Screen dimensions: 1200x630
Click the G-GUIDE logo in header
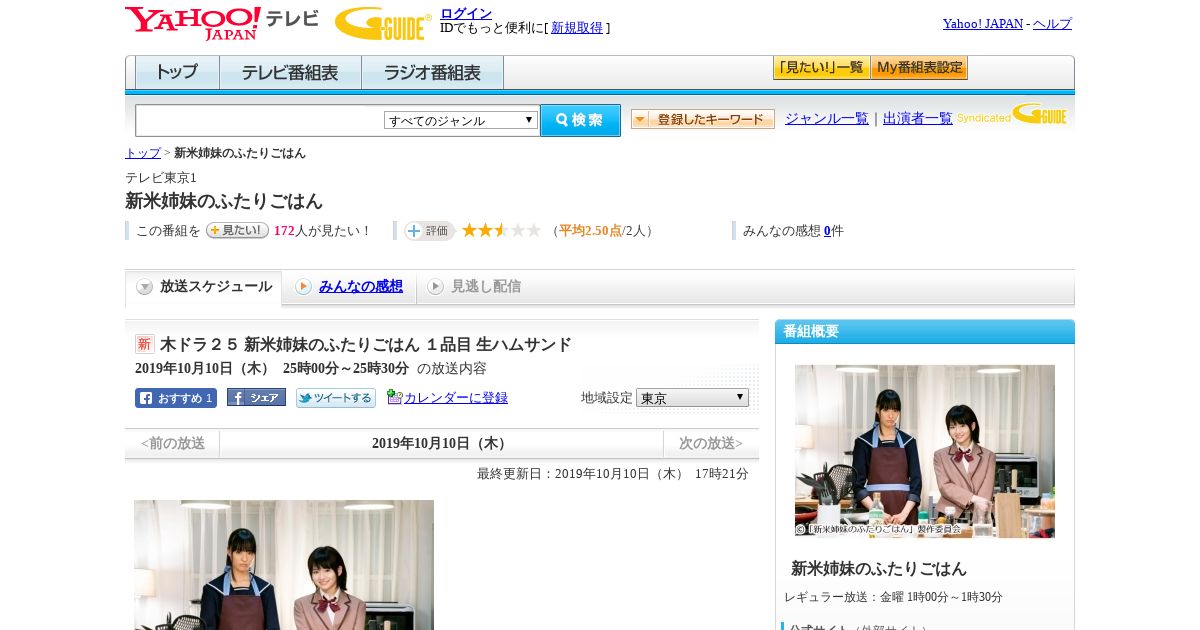click(x=383, y=23)
